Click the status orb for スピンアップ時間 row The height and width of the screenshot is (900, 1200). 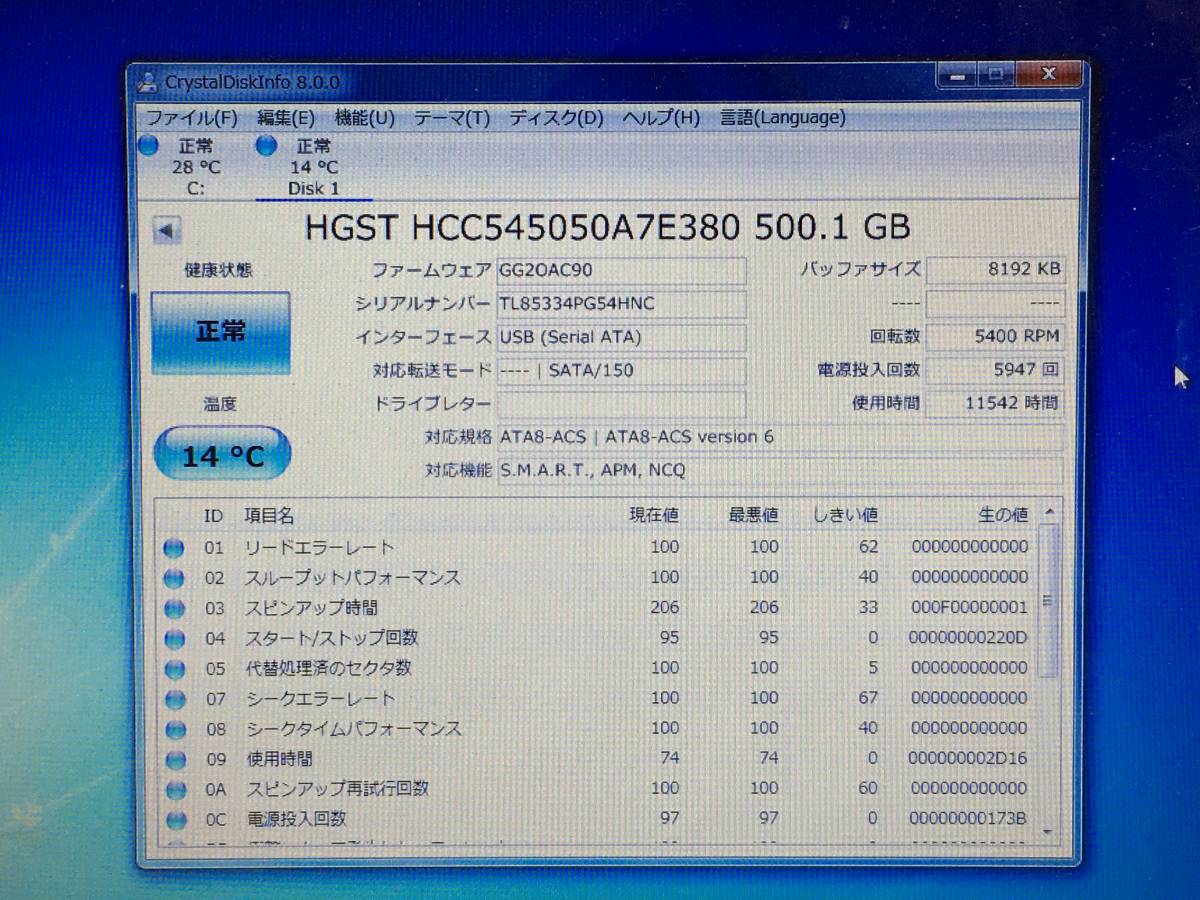[x=175, y=608]
